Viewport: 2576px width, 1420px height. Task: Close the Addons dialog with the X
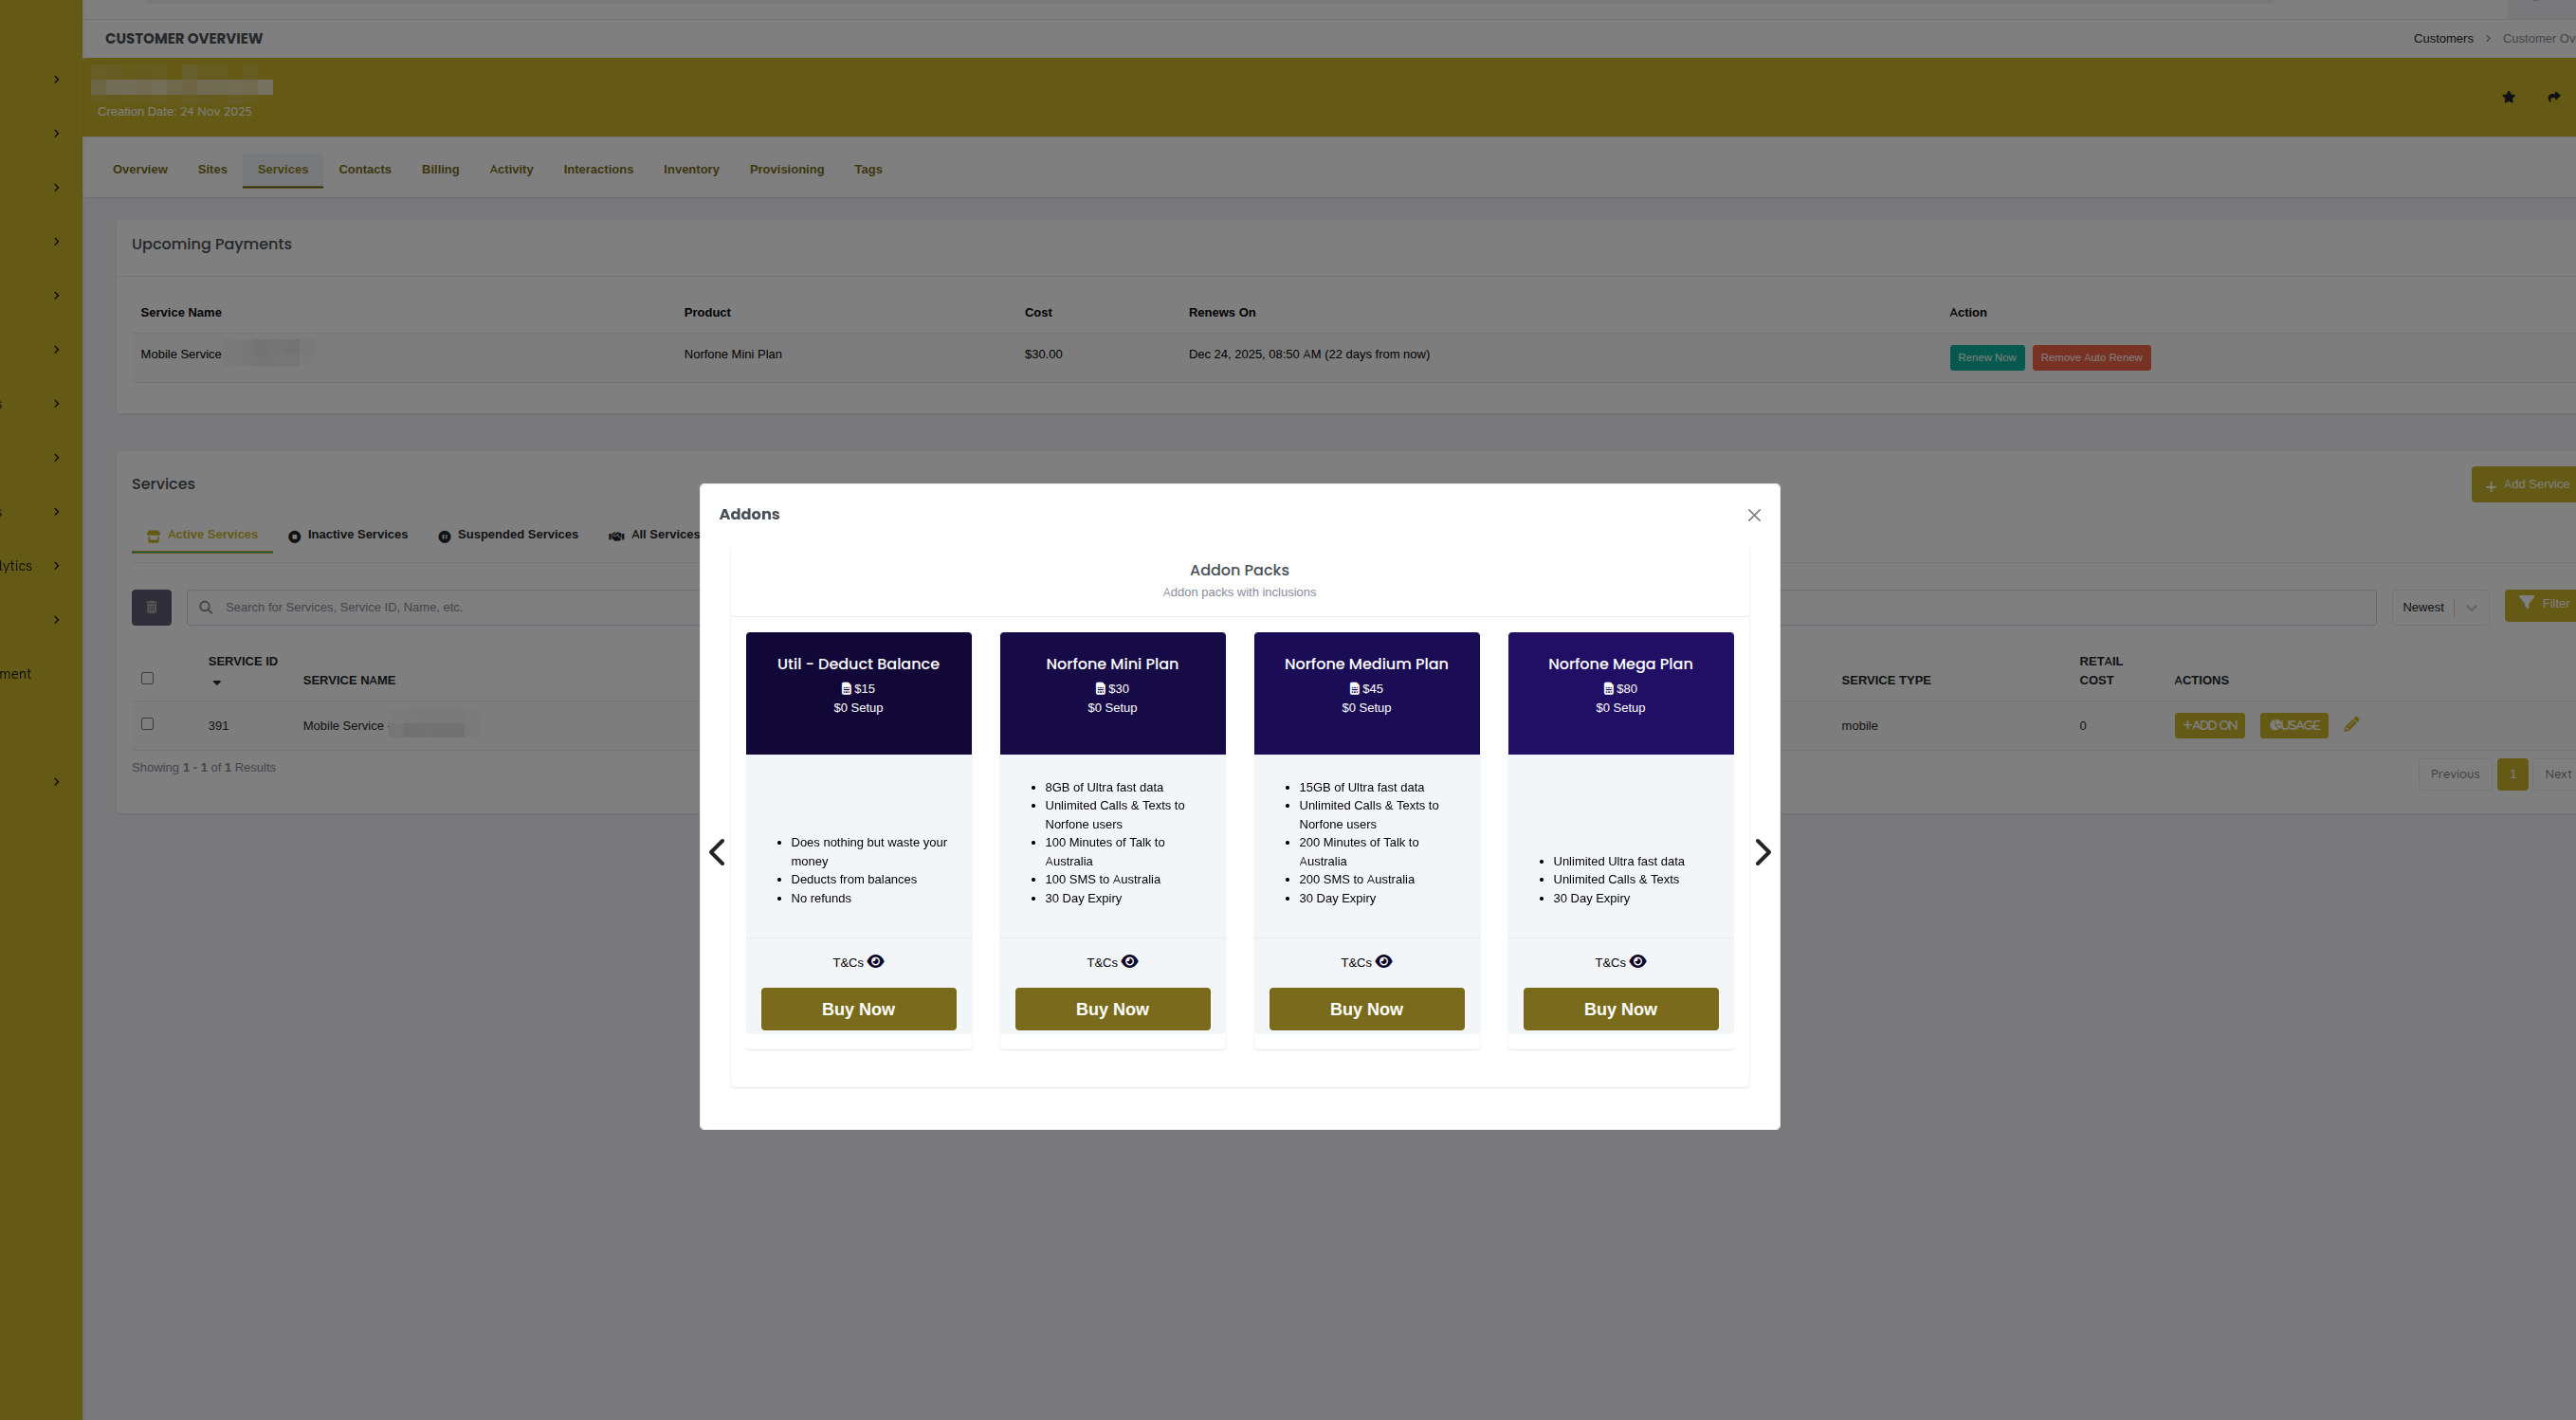pyautogui.click(x=1754, y=514)
